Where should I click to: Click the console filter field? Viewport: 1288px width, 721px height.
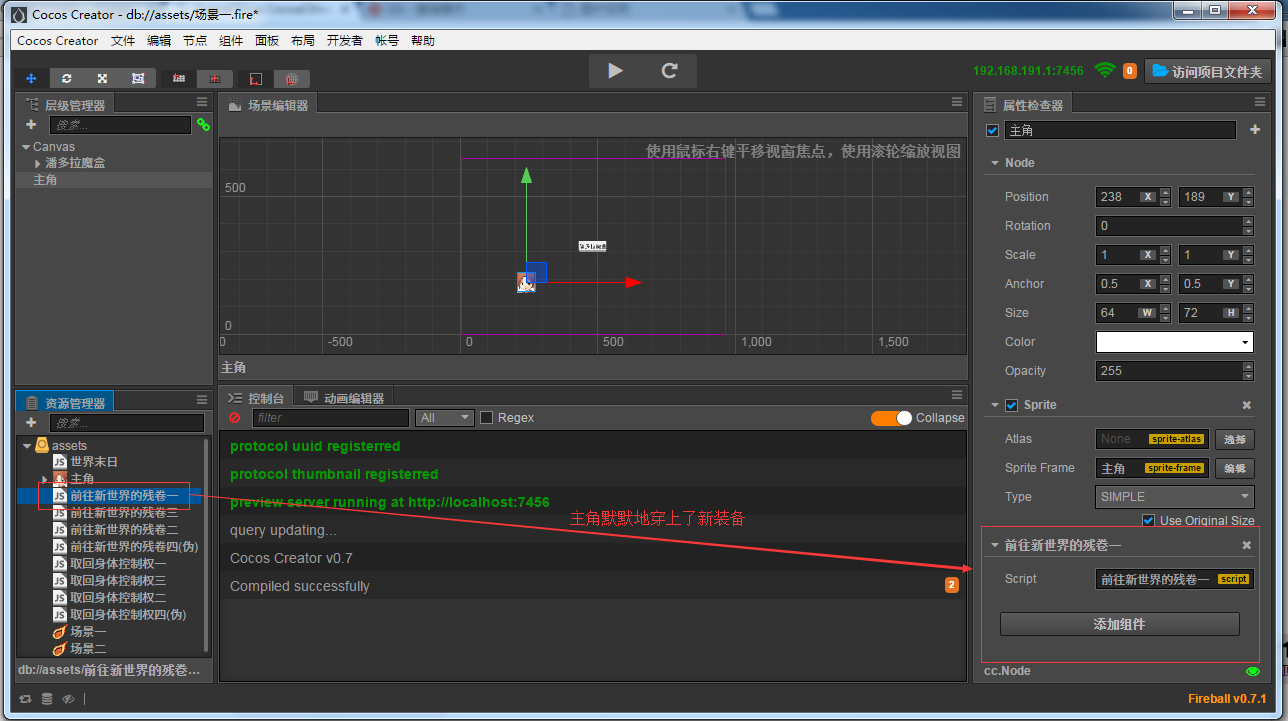[331, 418]
